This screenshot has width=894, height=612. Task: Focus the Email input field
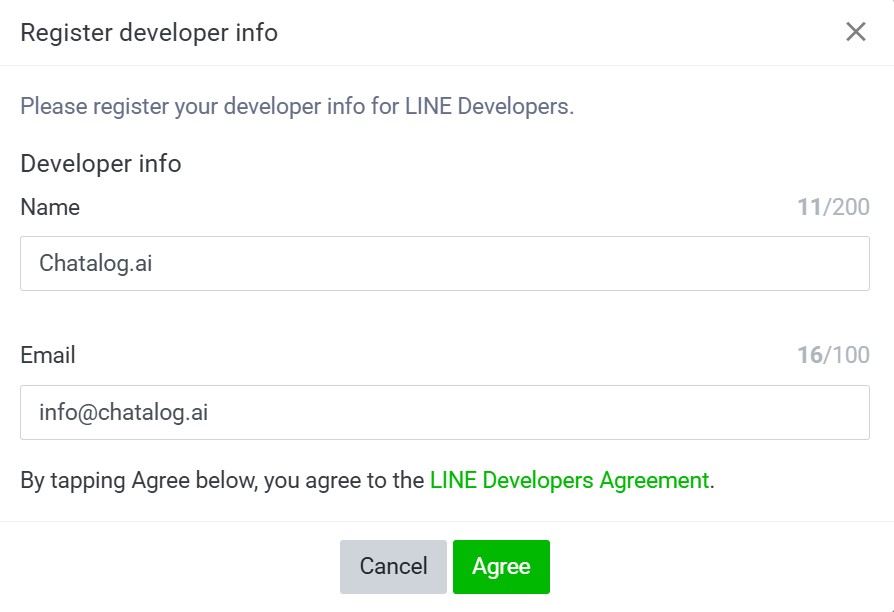[444, 412]
